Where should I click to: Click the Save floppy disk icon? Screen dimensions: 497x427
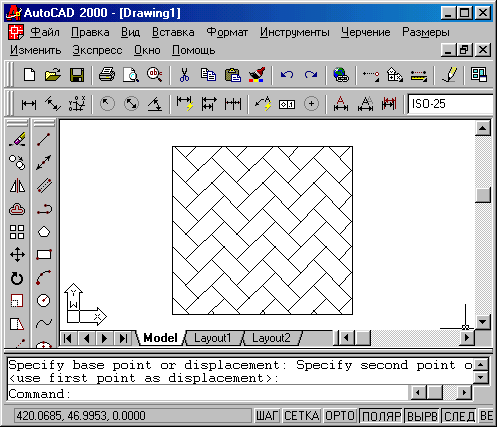[x=77, y=75]
